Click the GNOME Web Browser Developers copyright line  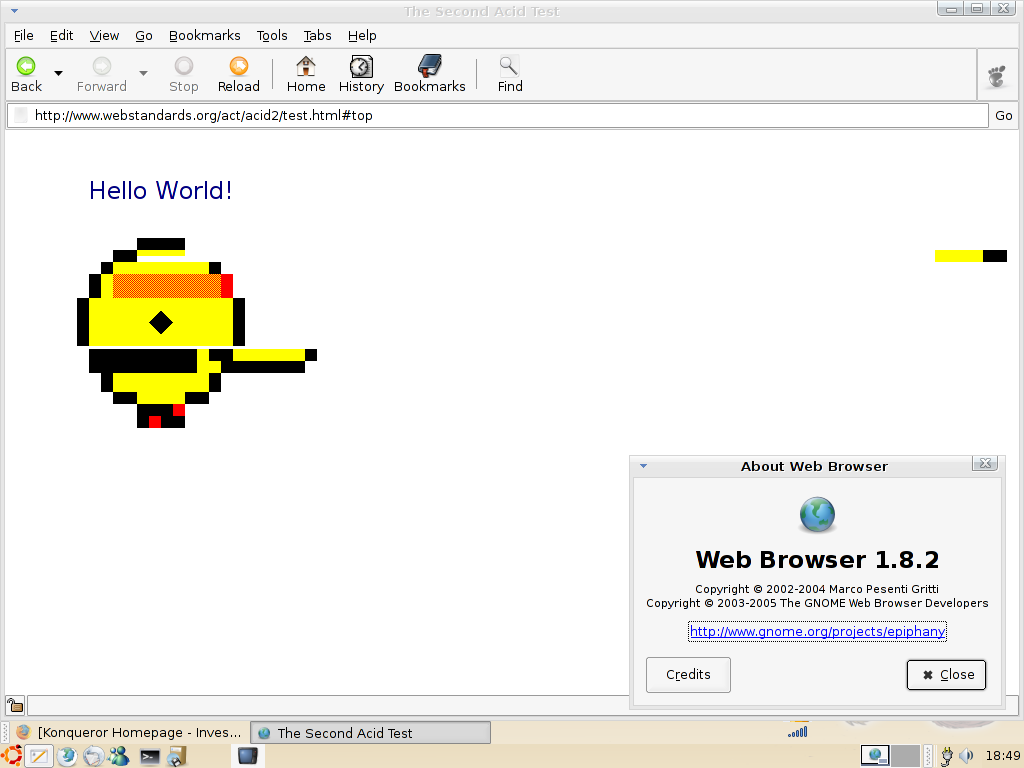point(817,603)
